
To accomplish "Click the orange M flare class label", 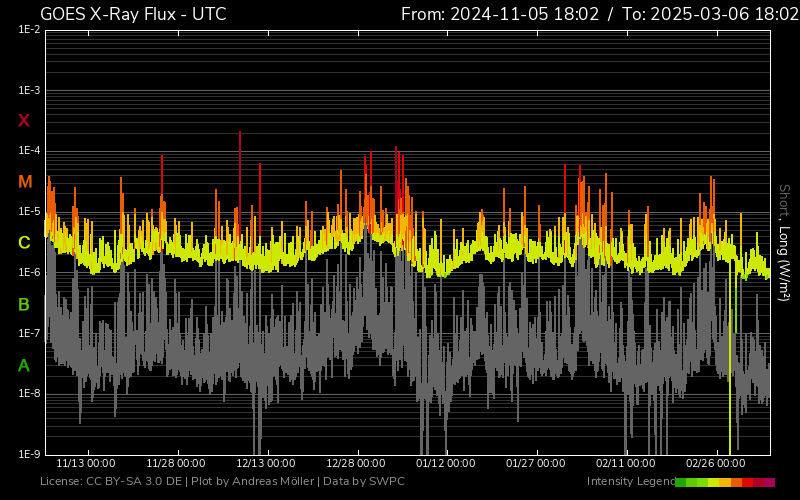I will [25, 182].
